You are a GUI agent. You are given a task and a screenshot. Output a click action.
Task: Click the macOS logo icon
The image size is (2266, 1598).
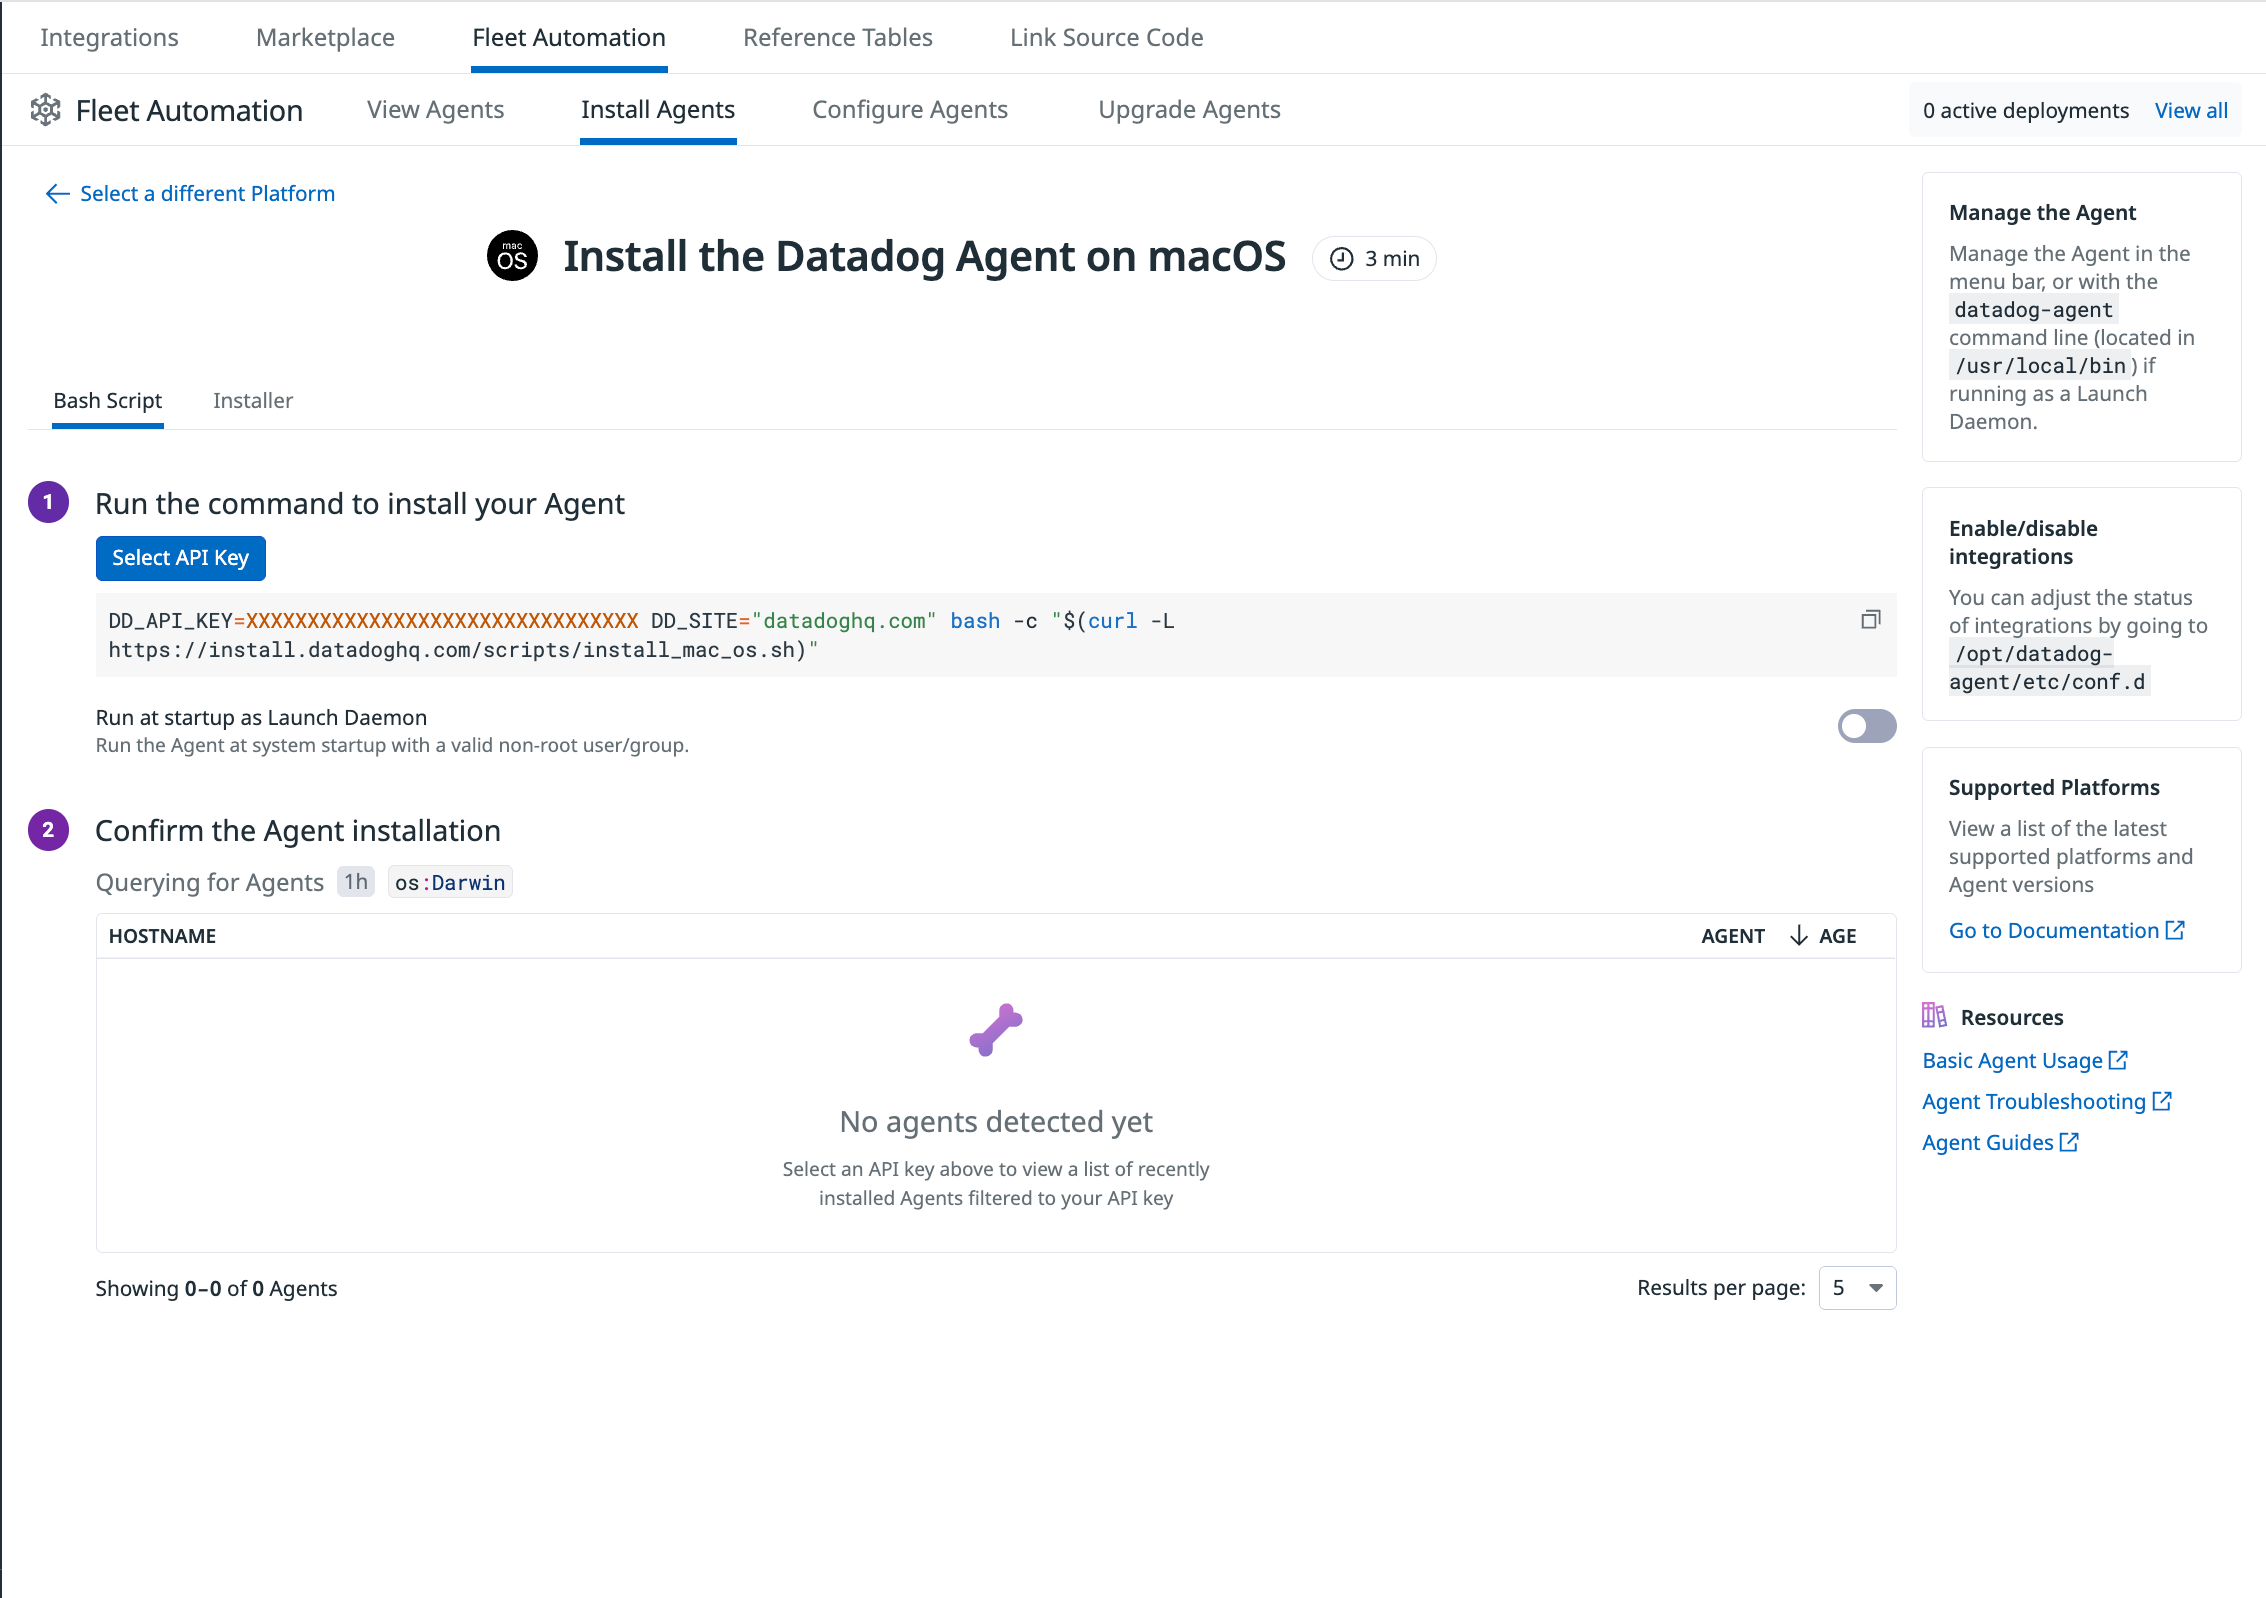(512, 256)
